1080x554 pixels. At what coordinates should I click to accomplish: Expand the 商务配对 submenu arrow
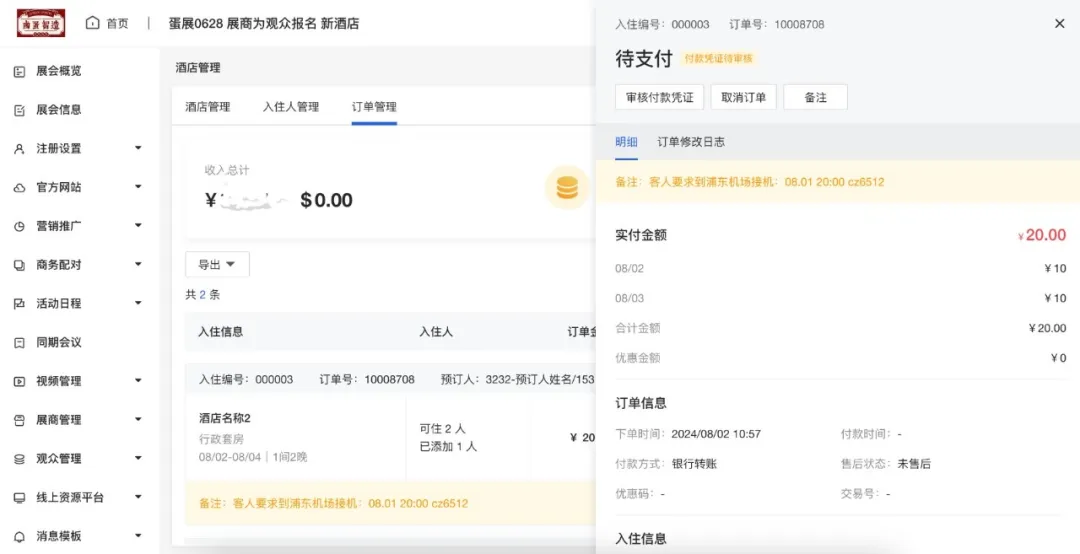[138, 265]
